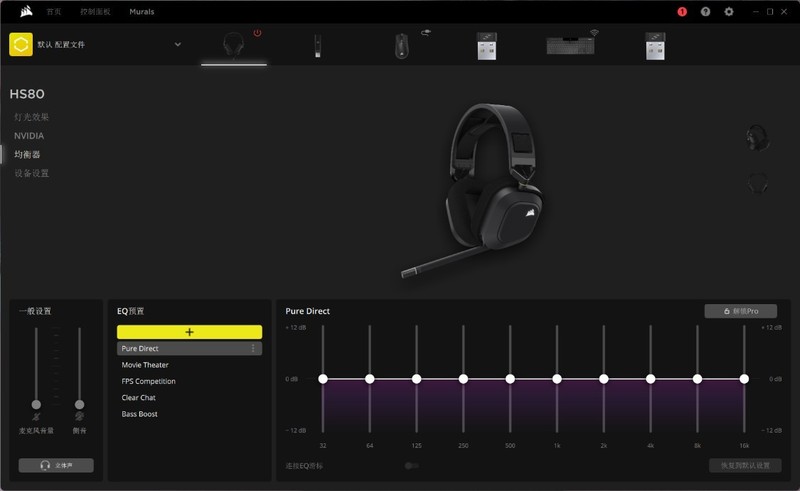Screen dimensions: 800x491
Task: Click the wireless signal icon above keyboard
Action: pyautogui.click(x=594, y=33)
